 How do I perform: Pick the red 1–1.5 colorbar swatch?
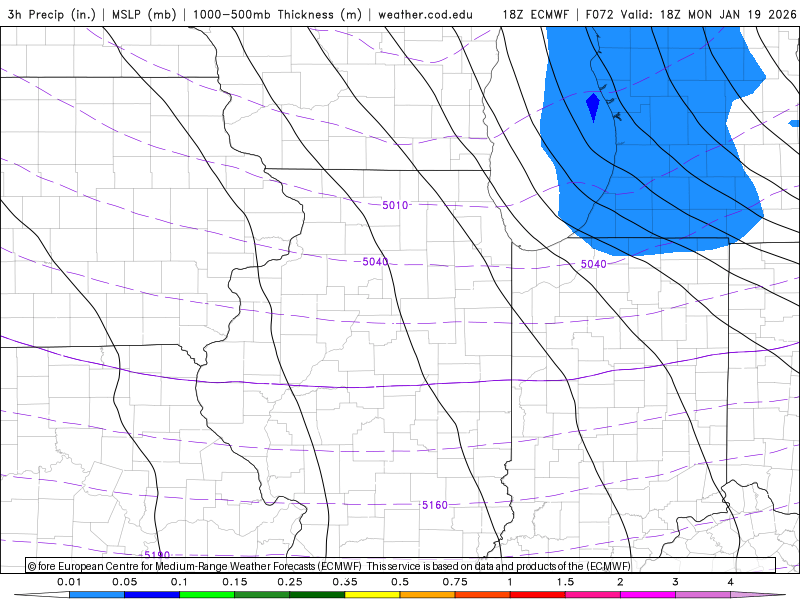tap(538, 595)
